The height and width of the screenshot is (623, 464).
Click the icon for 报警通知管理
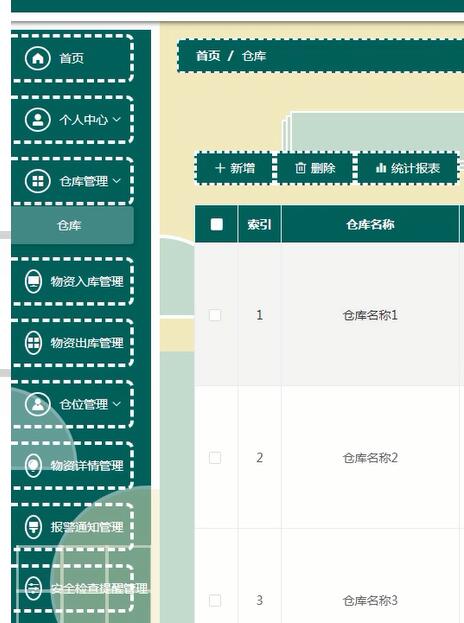click(x=33, y=527)
